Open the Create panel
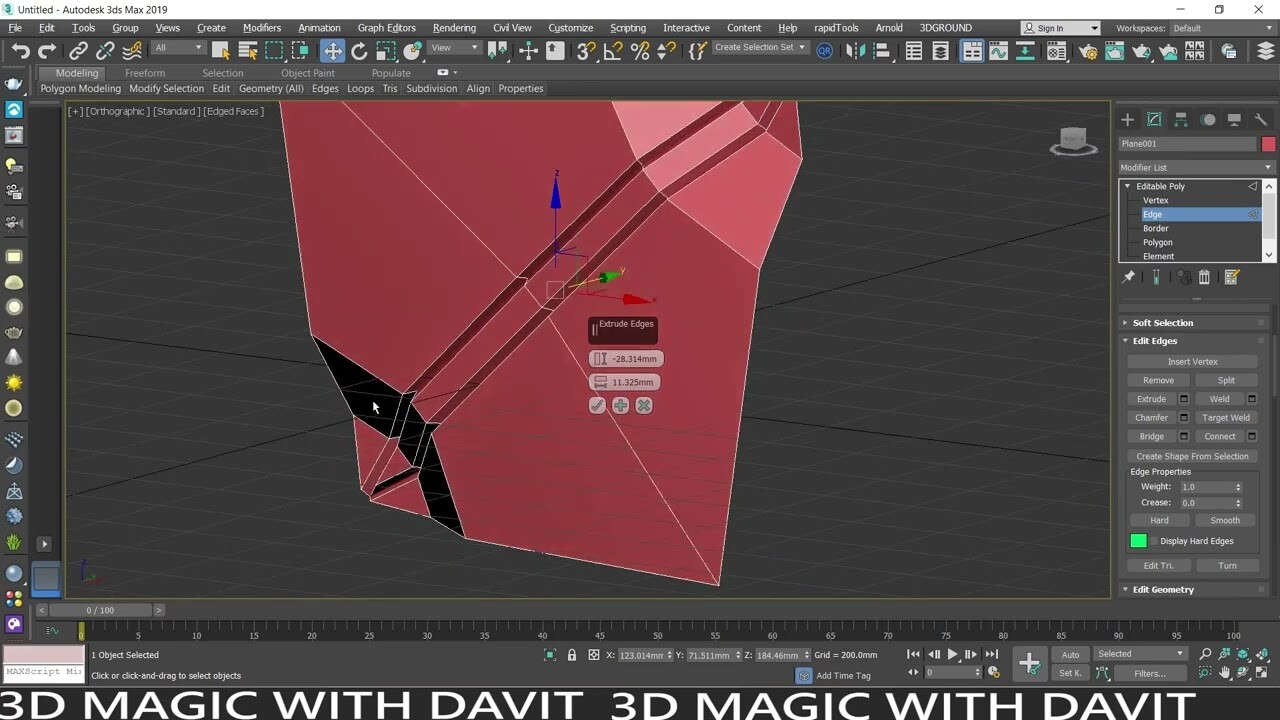Image resolution: width=1280 pixels, height=720 pixels. point(1128,119)
